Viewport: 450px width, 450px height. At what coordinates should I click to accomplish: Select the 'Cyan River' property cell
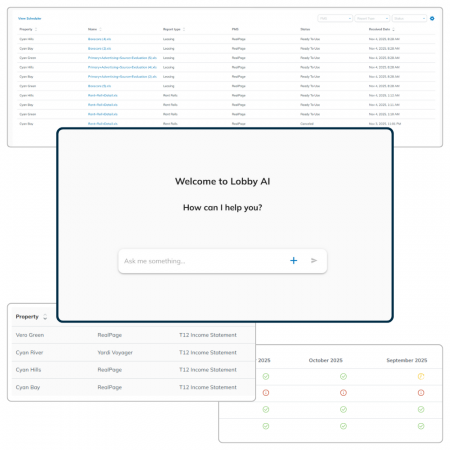pyautogui.click(x=29, y=352)
